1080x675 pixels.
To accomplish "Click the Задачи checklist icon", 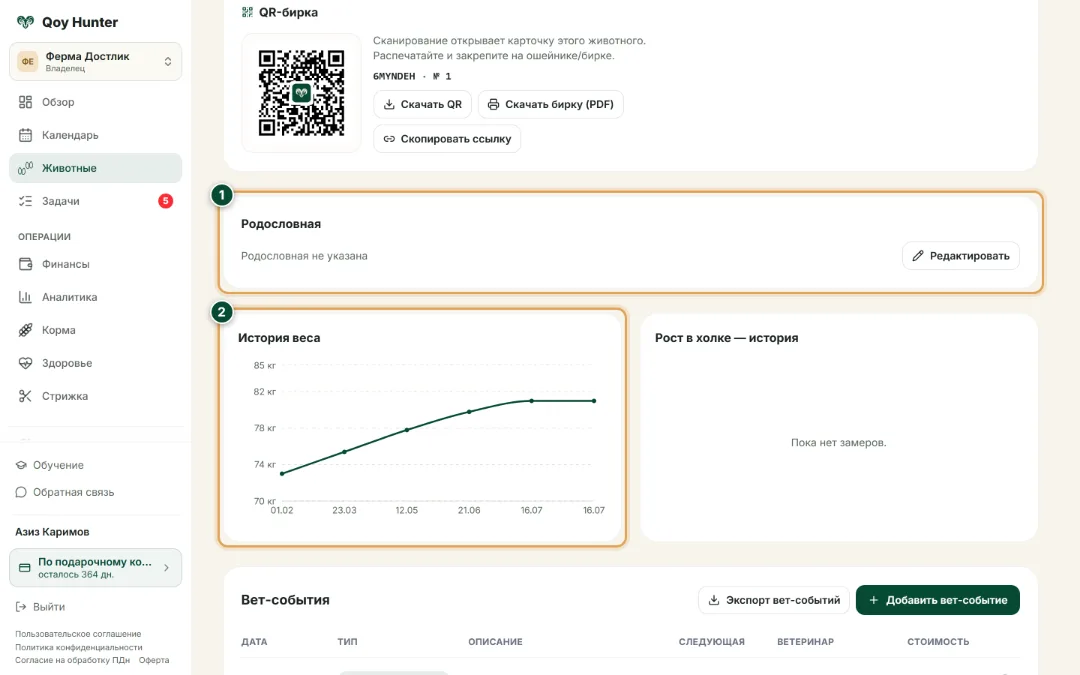I will [x=25, y=201].
